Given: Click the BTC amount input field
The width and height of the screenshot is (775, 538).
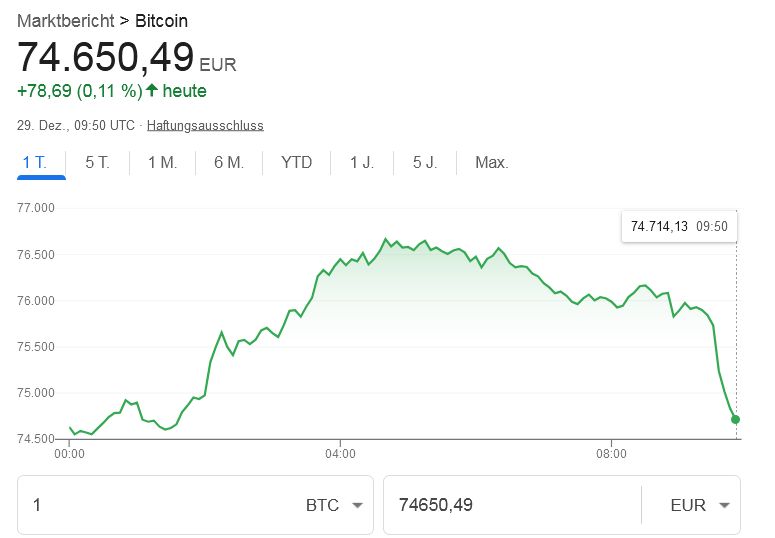Looking at the screenshot, I should click(160, 505).
